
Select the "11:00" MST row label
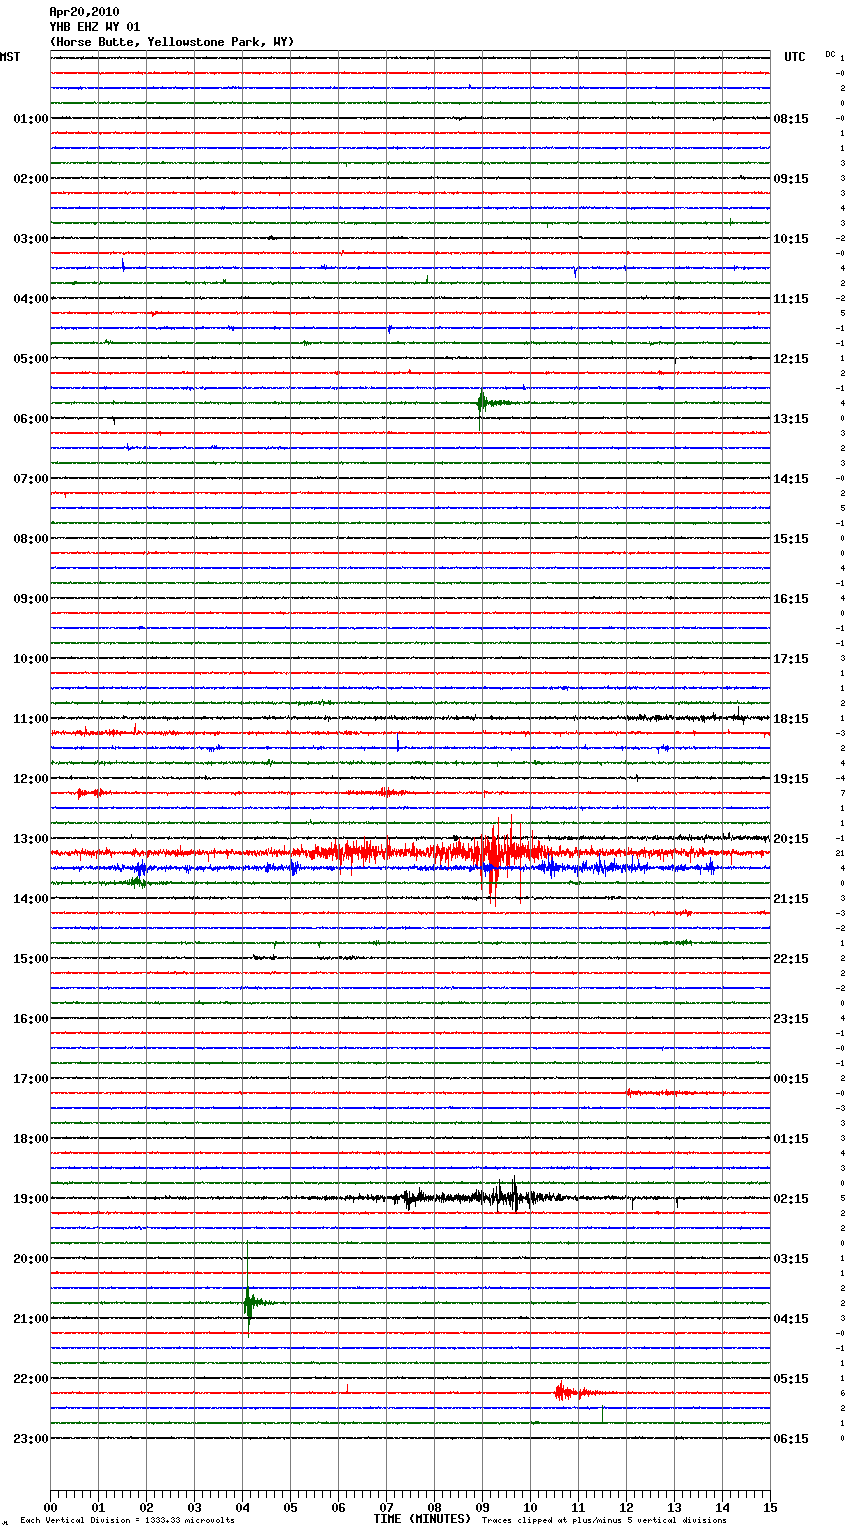point(31,719)
